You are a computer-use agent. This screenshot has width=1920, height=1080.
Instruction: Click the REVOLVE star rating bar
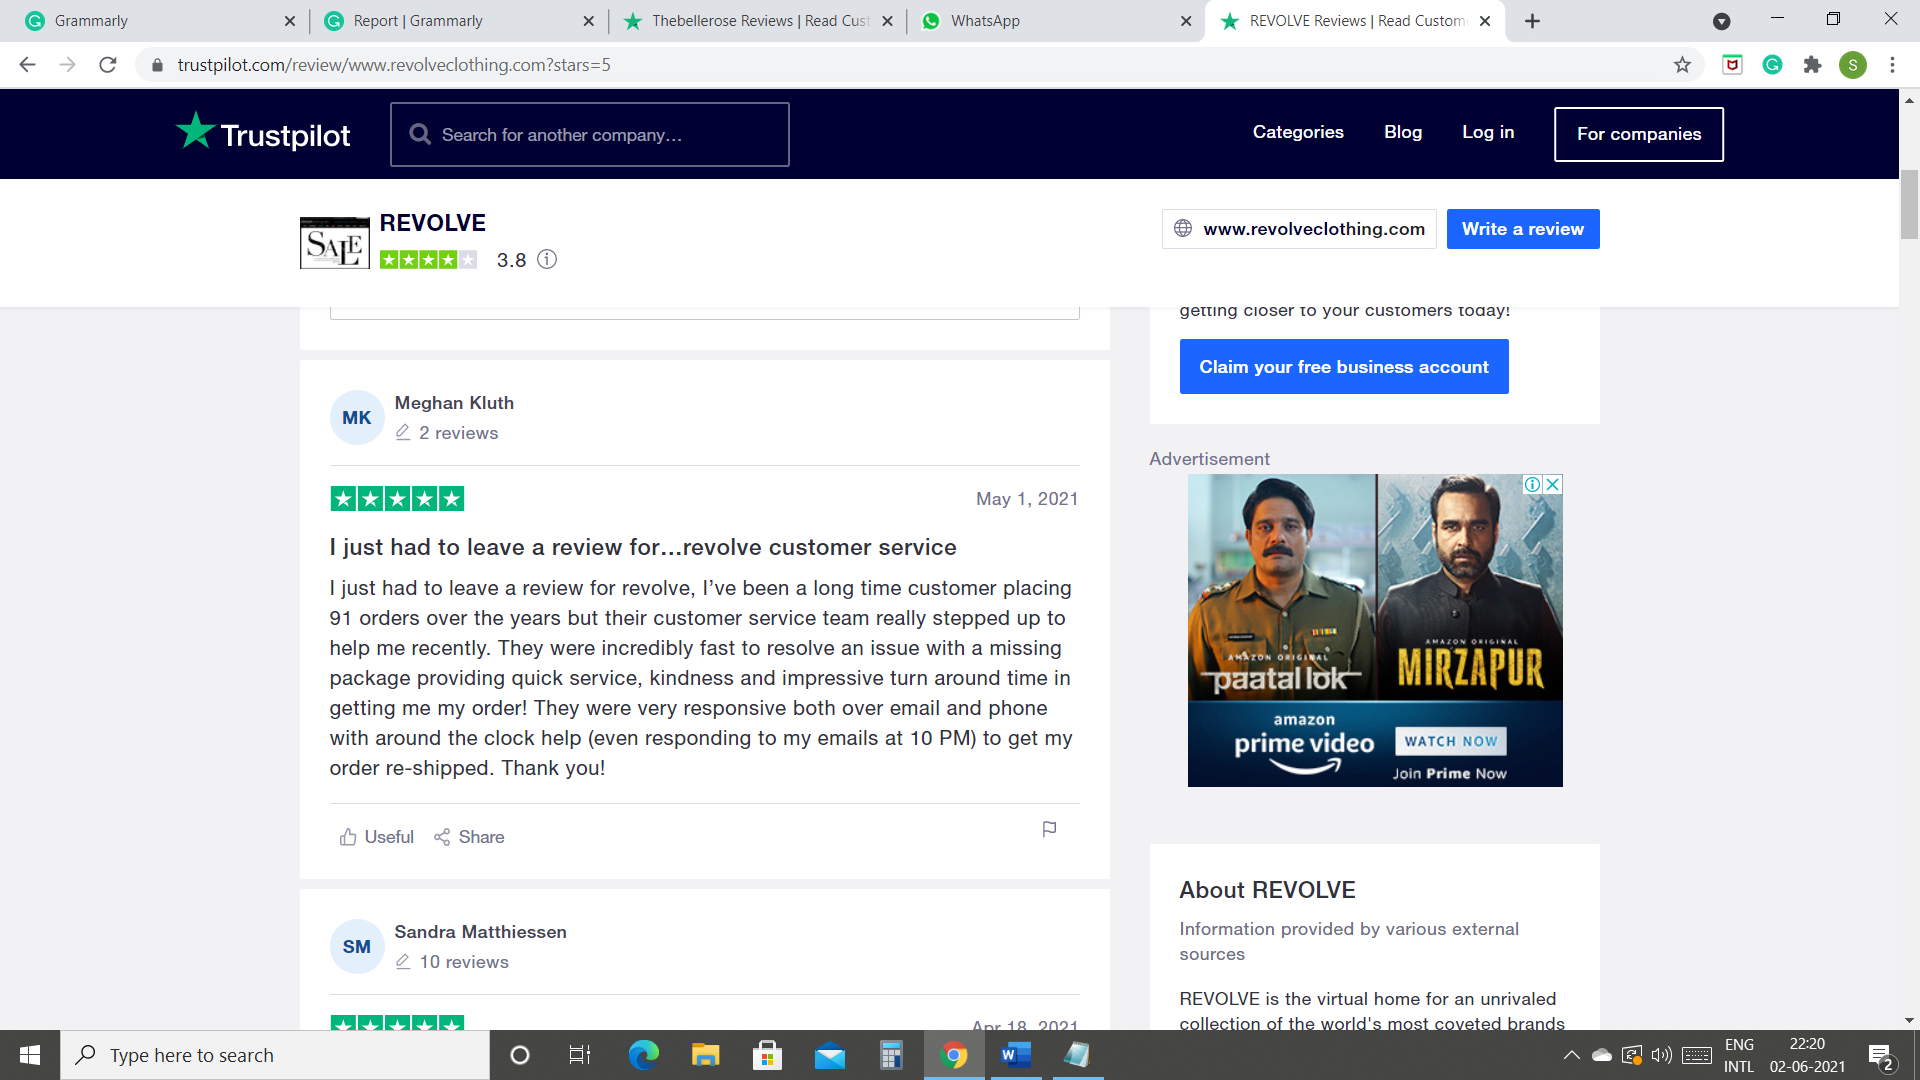coord(428,260)
